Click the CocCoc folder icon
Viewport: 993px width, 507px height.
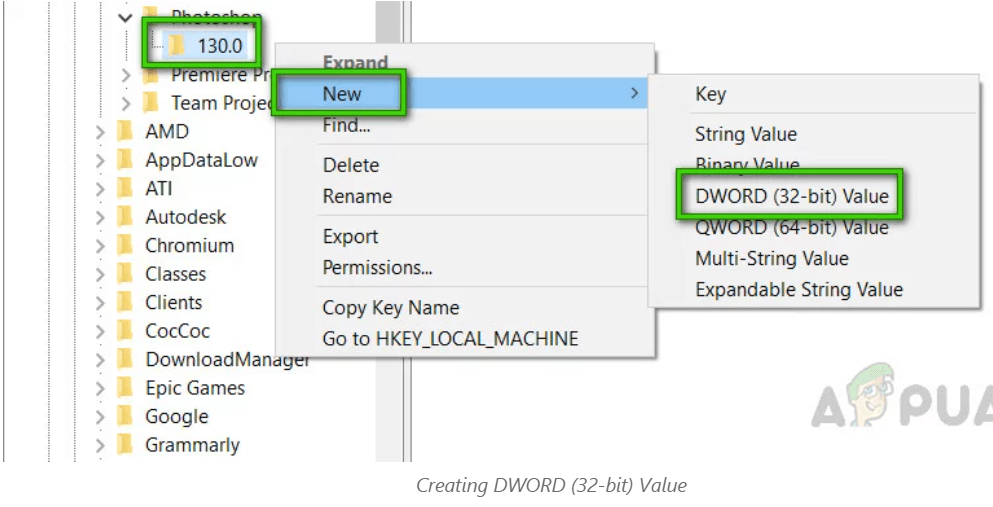[125, 330]
